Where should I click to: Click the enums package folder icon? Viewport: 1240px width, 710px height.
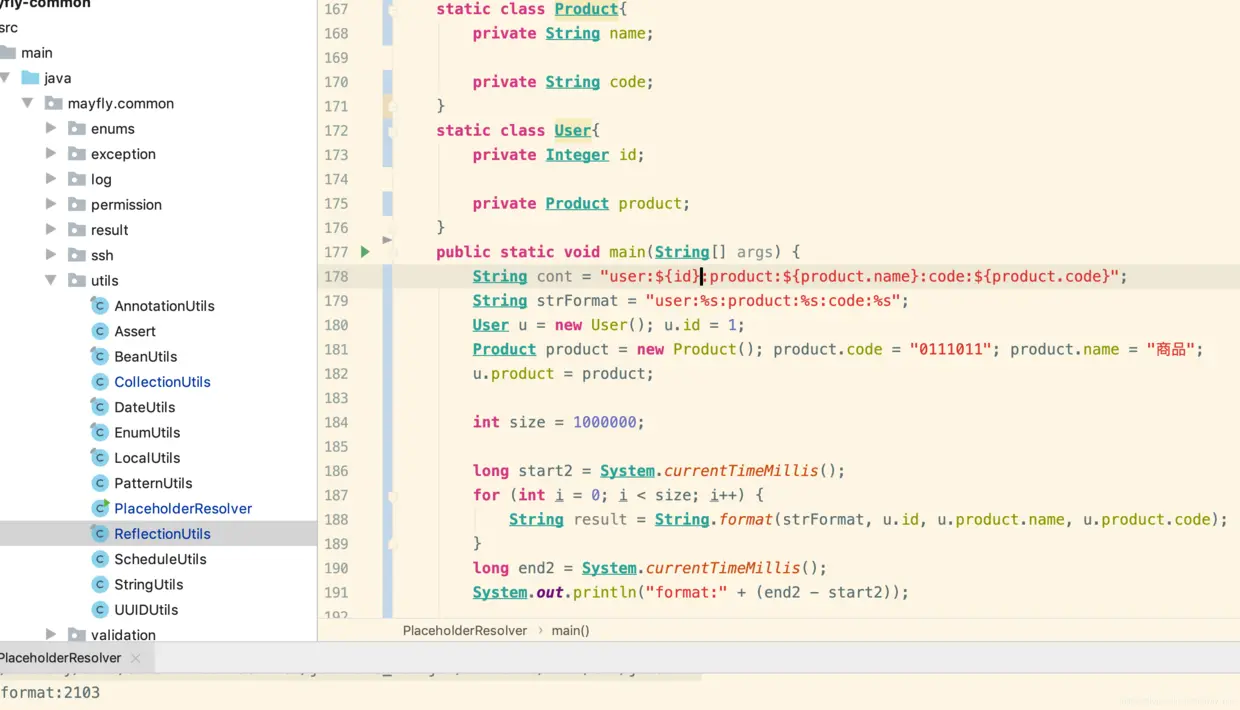[75, 128]
